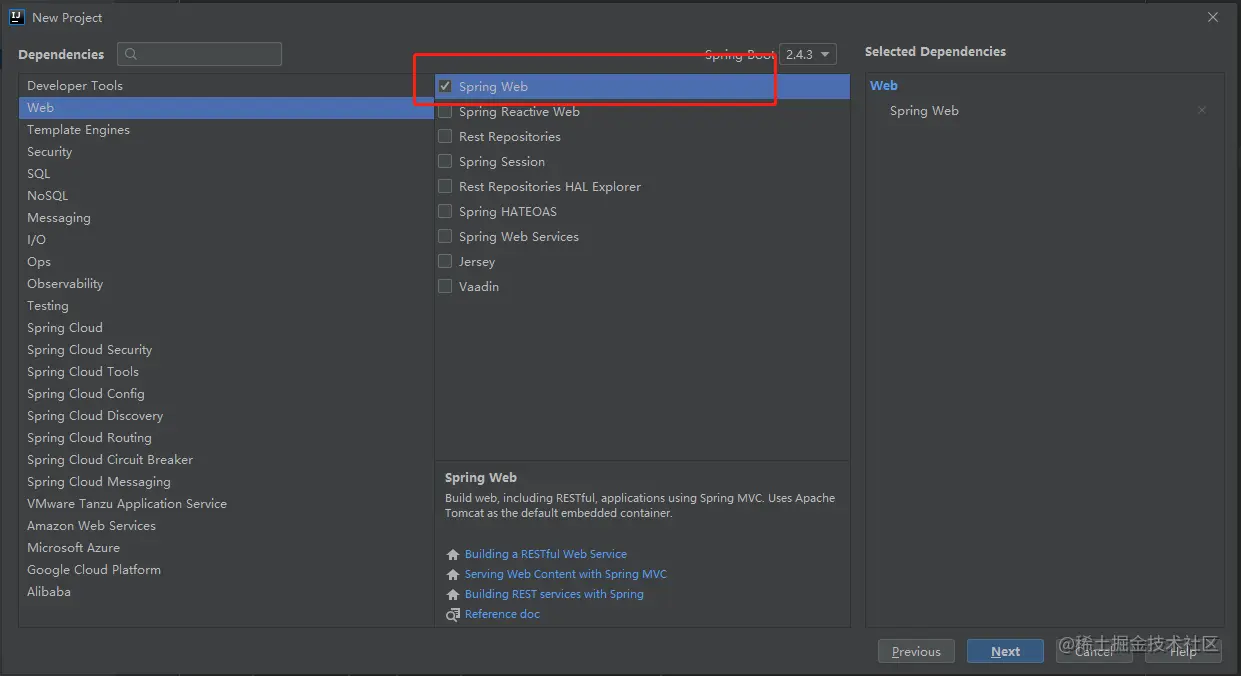Click the search magnifier icon in Dependencies
This screenshot has height=676, width=1241.
click(x=131, y=54)
